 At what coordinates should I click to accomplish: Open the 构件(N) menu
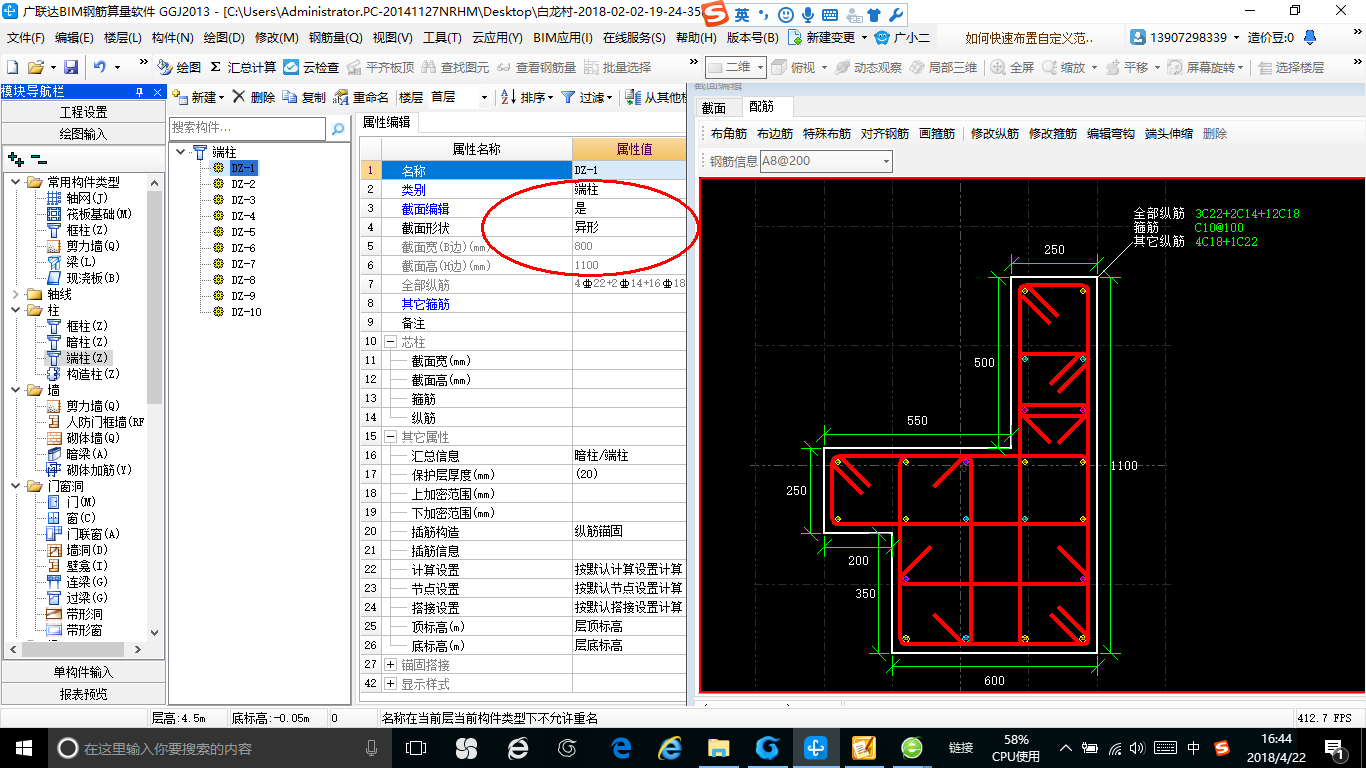[x=173, y=38]
